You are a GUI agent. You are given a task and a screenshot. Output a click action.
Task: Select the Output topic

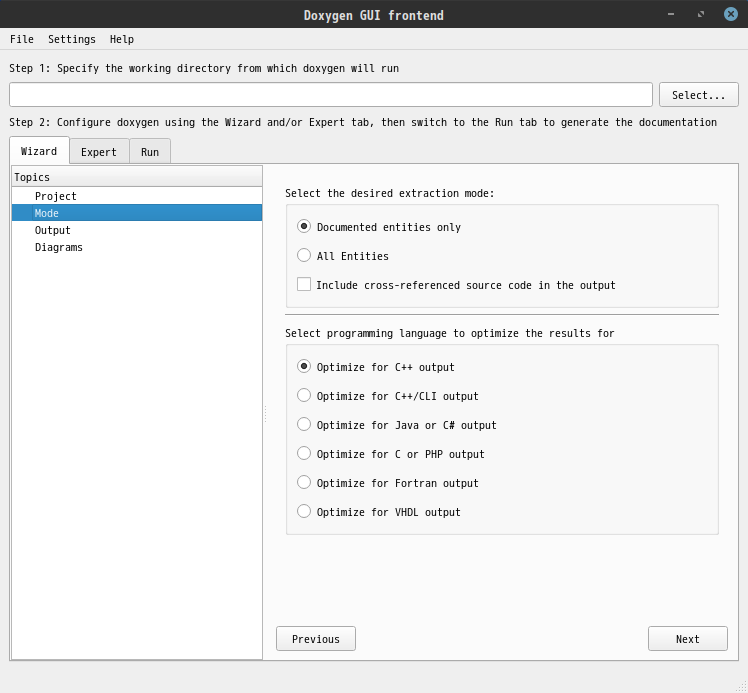pyautogui.click(x=137, y=230)
